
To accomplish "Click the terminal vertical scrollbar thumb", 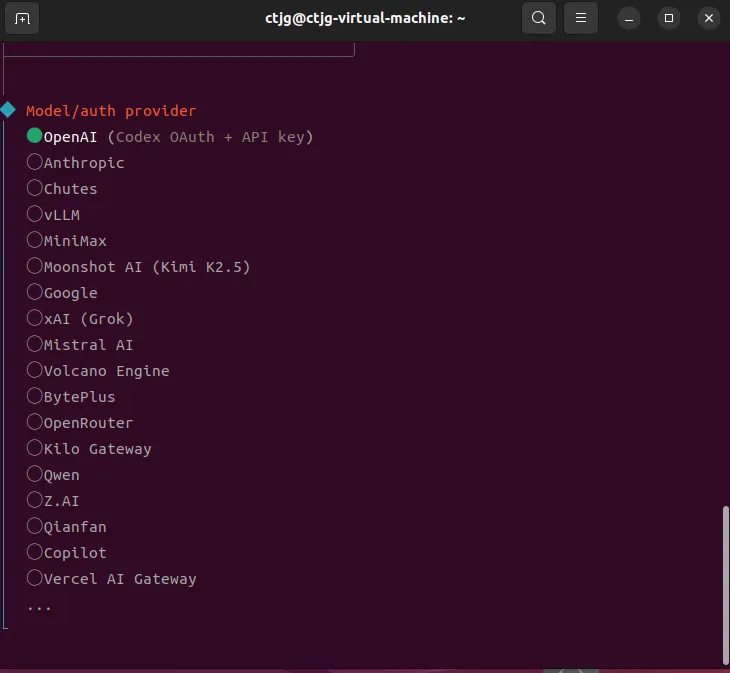I will (725, 586).
